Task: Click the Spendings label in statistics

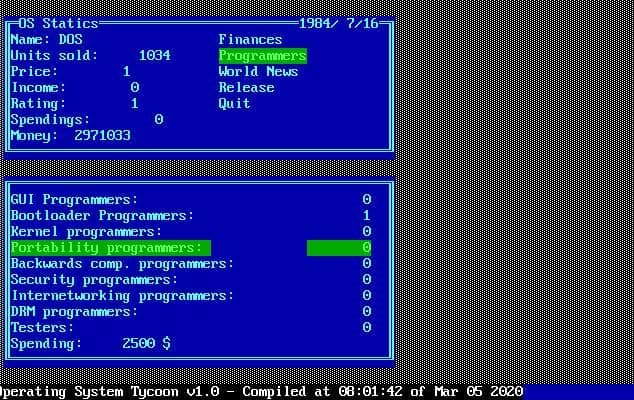Action: pyautogui.click(x=50, y=120)
